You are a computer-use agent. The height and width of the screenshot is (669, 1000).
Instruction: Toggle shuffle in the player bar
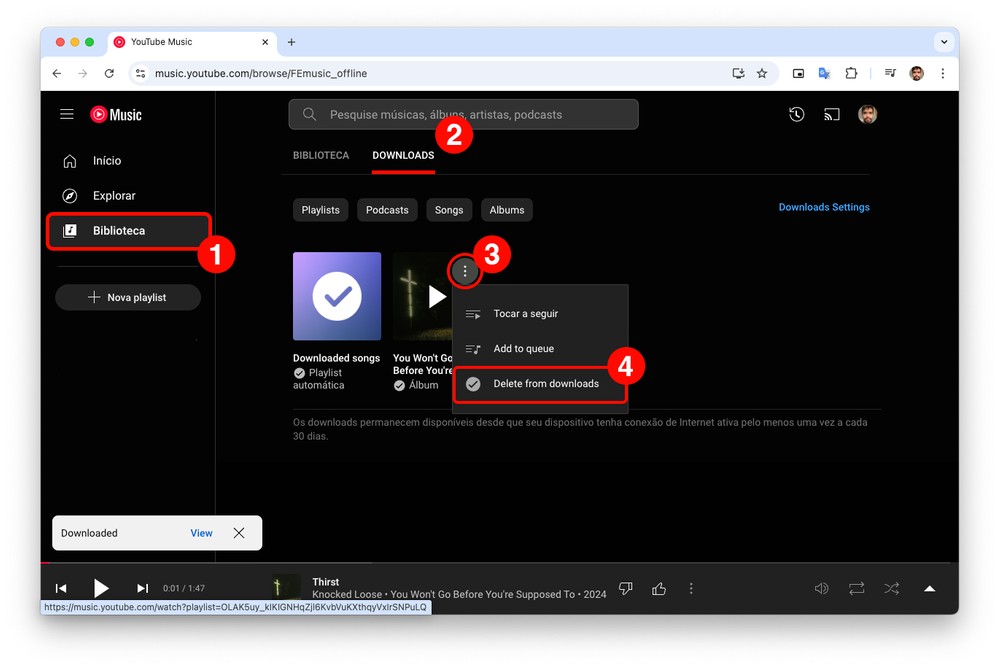pyautogui.click(x=891, y=589)
